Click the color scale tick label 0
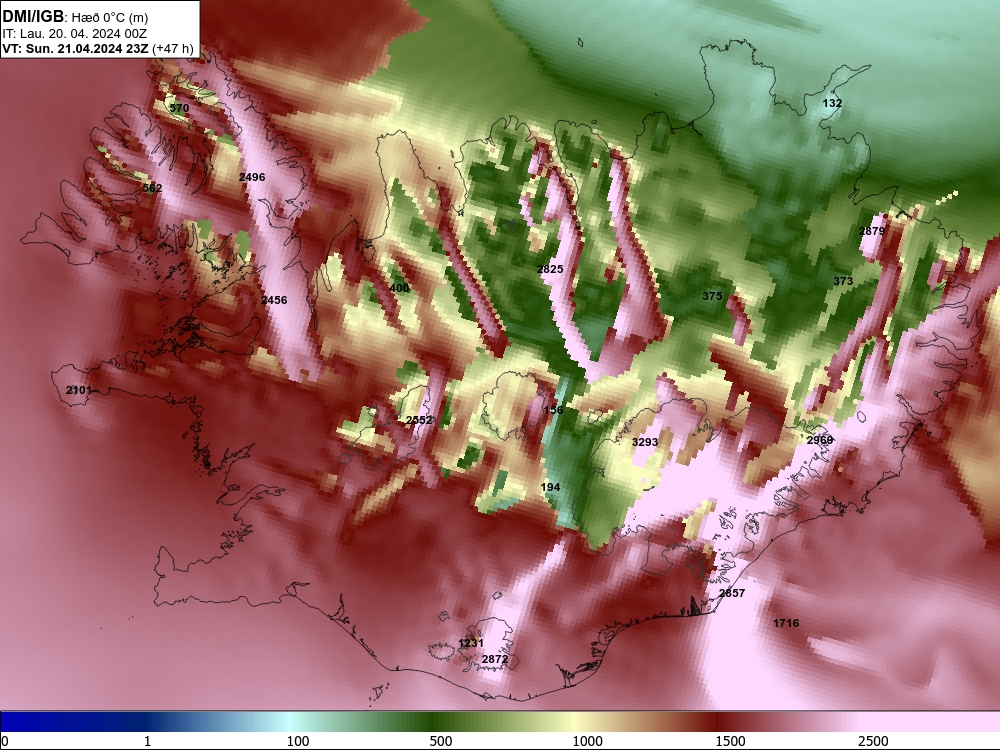This screenshot has height=750, width=1000. tap(5, 741)
